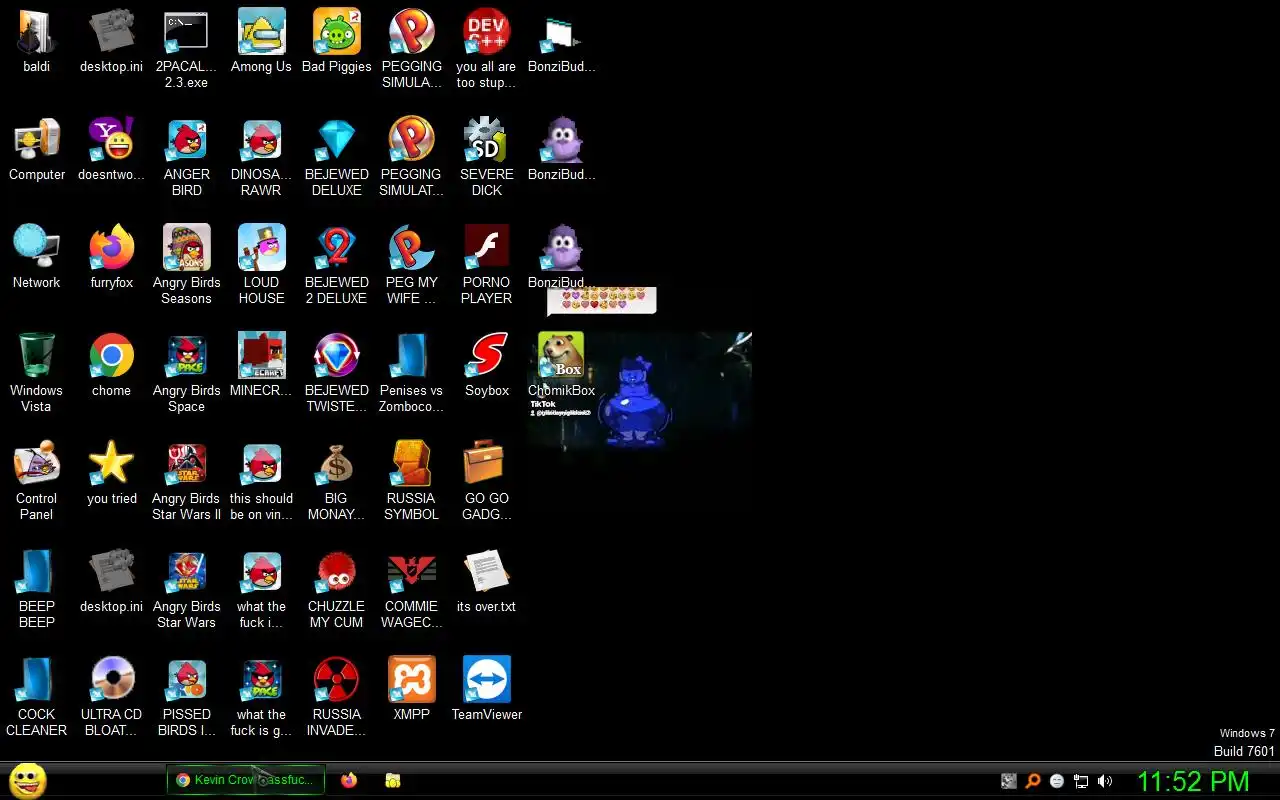Select the LOUD HOUSE icon
Screen dimensions: 1280x800
click(x=261, y=248)
